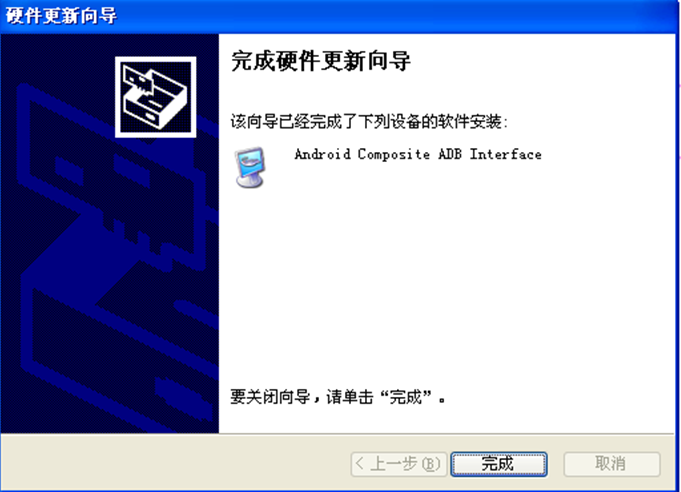Select the device monitor icon
Screen dimensions: 681x492
tap(250, 167)
